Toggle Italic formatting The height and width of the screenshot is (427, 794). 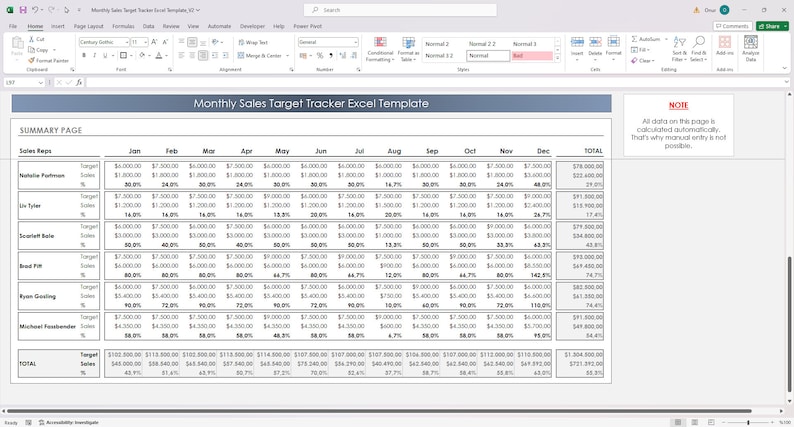coord(95,55)
